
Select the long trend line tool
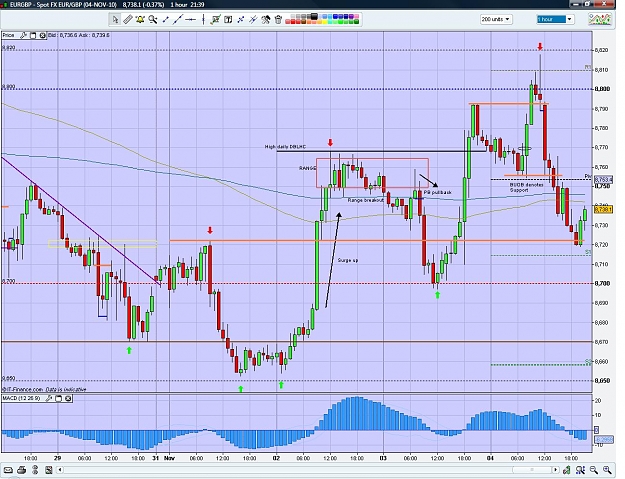tap(177, 19)
